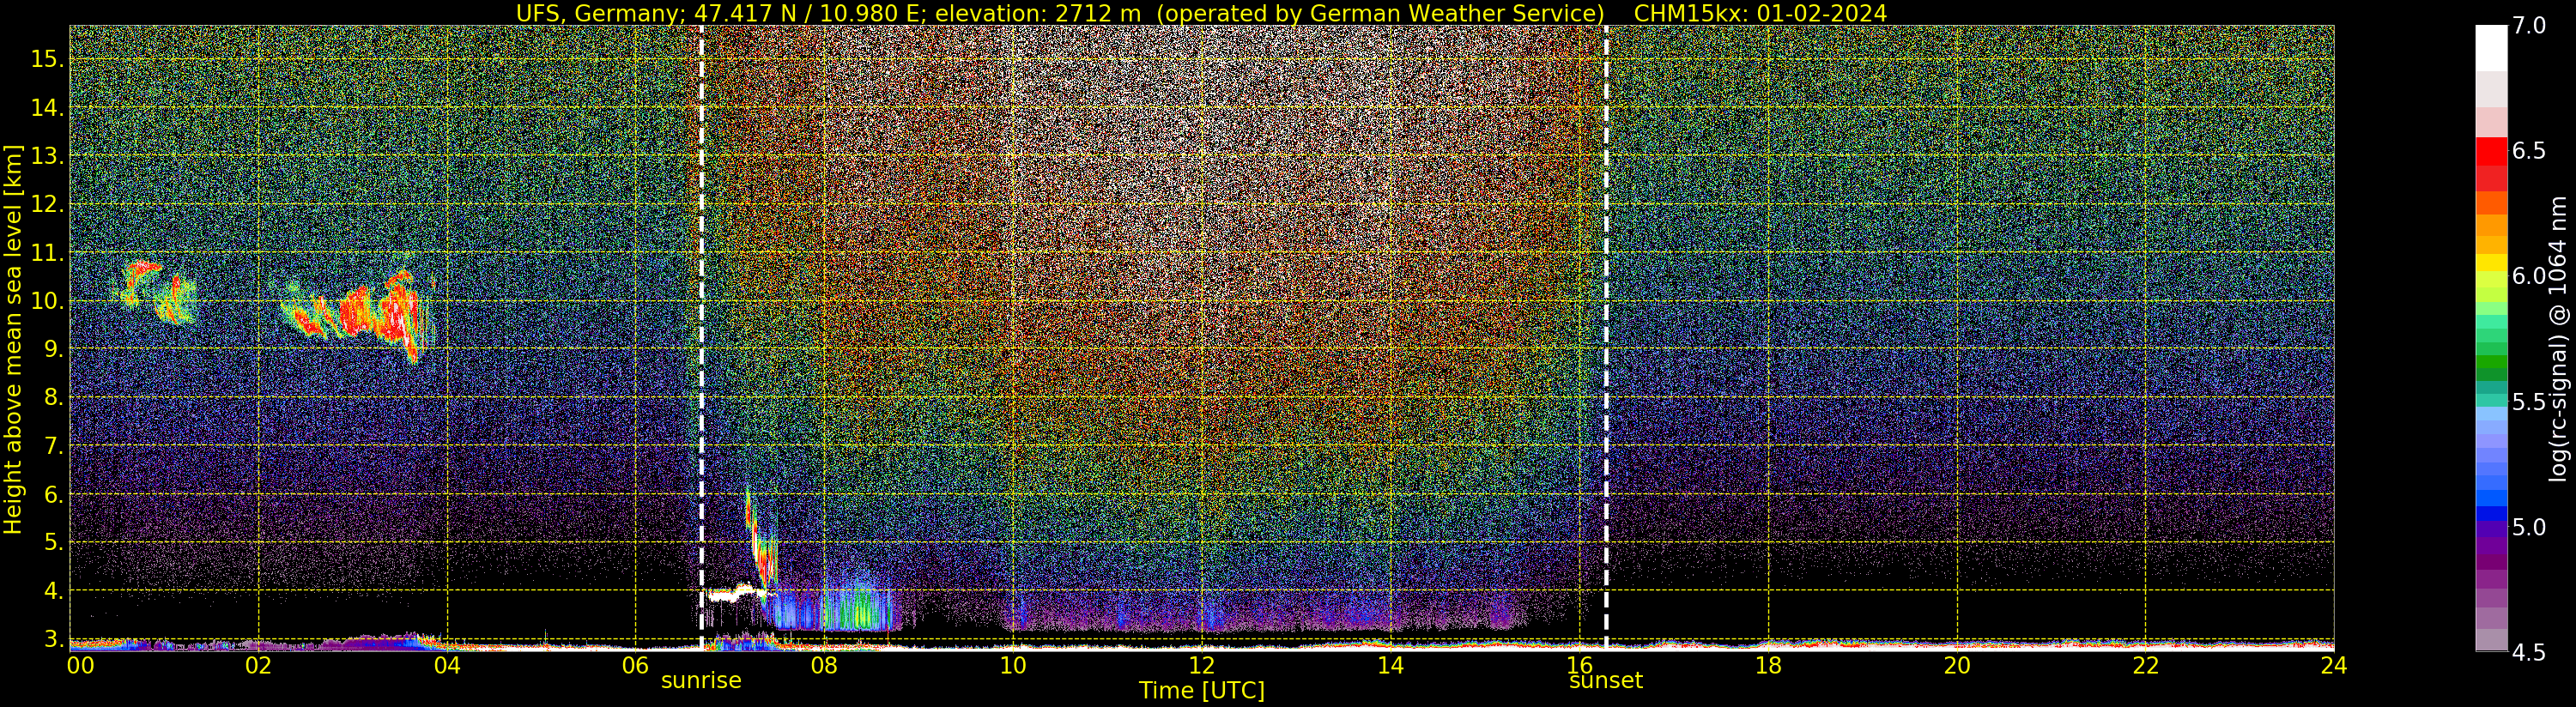2576x707 pixels.
Task: Click the "06" time axis tick label
Action: [636, 666]
